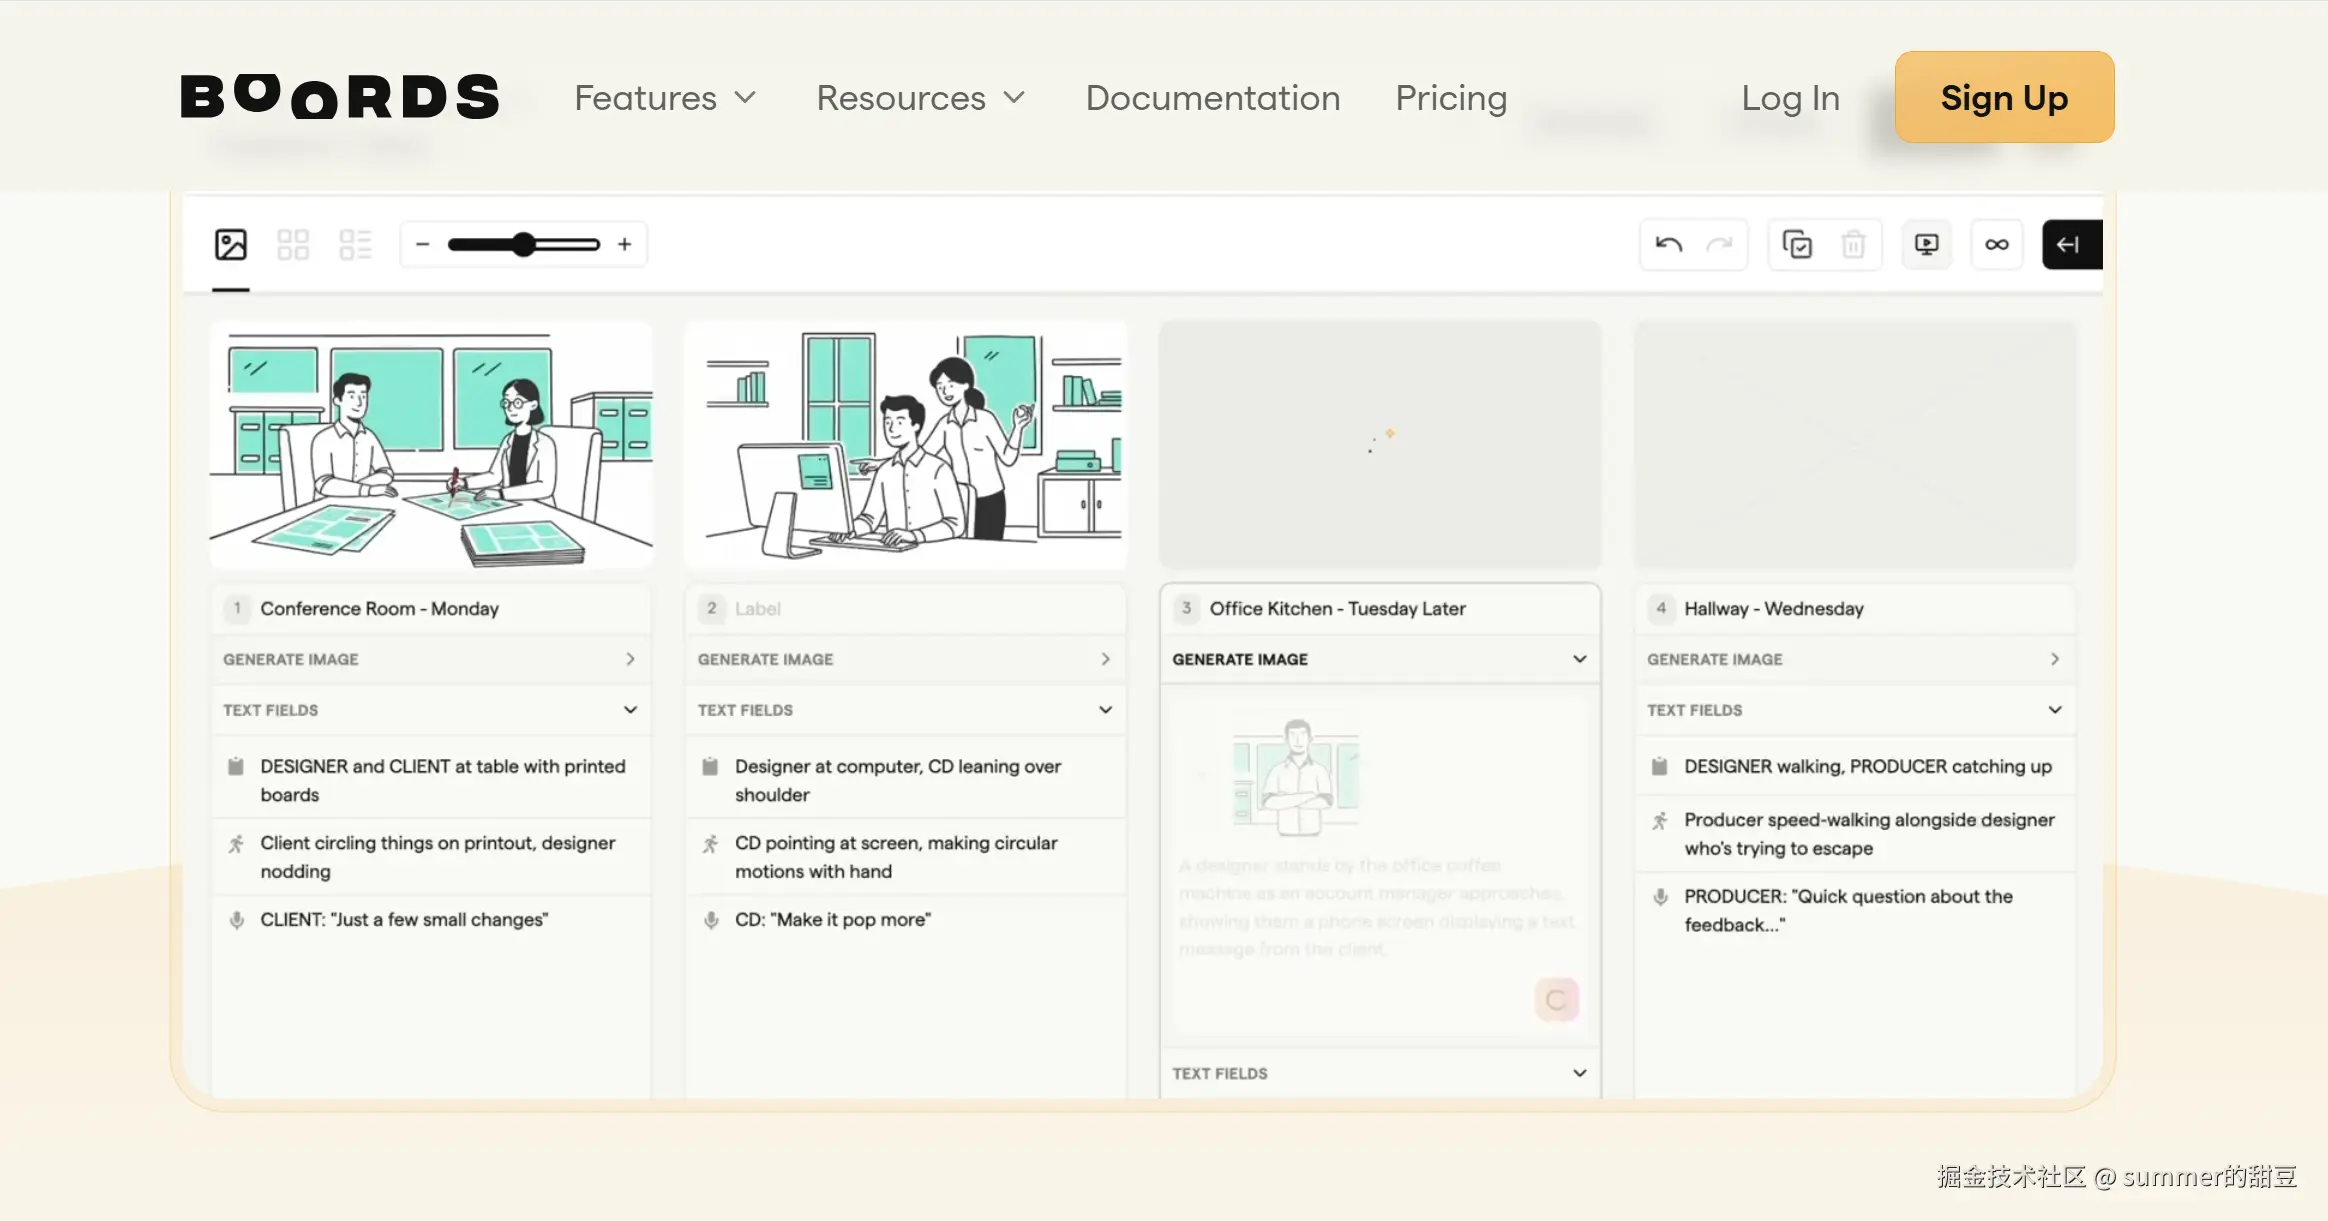Collapse the sidebar with black arrow button

2069,244
